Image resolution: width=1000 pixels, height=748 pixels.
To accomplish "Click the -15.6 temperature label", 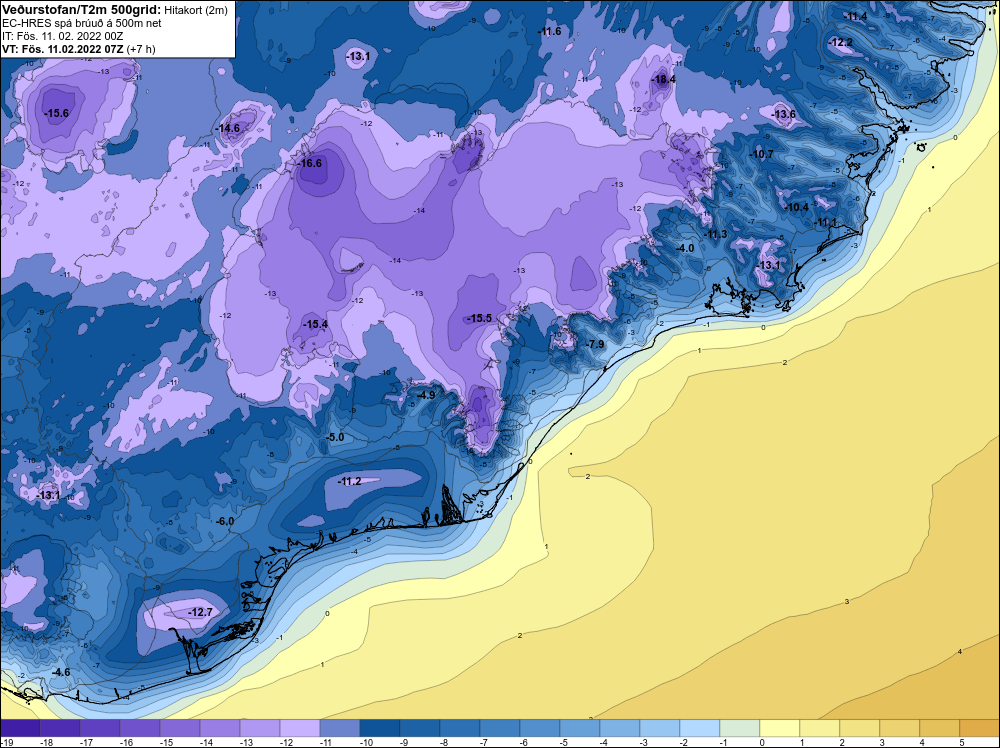I will point(56,114).
